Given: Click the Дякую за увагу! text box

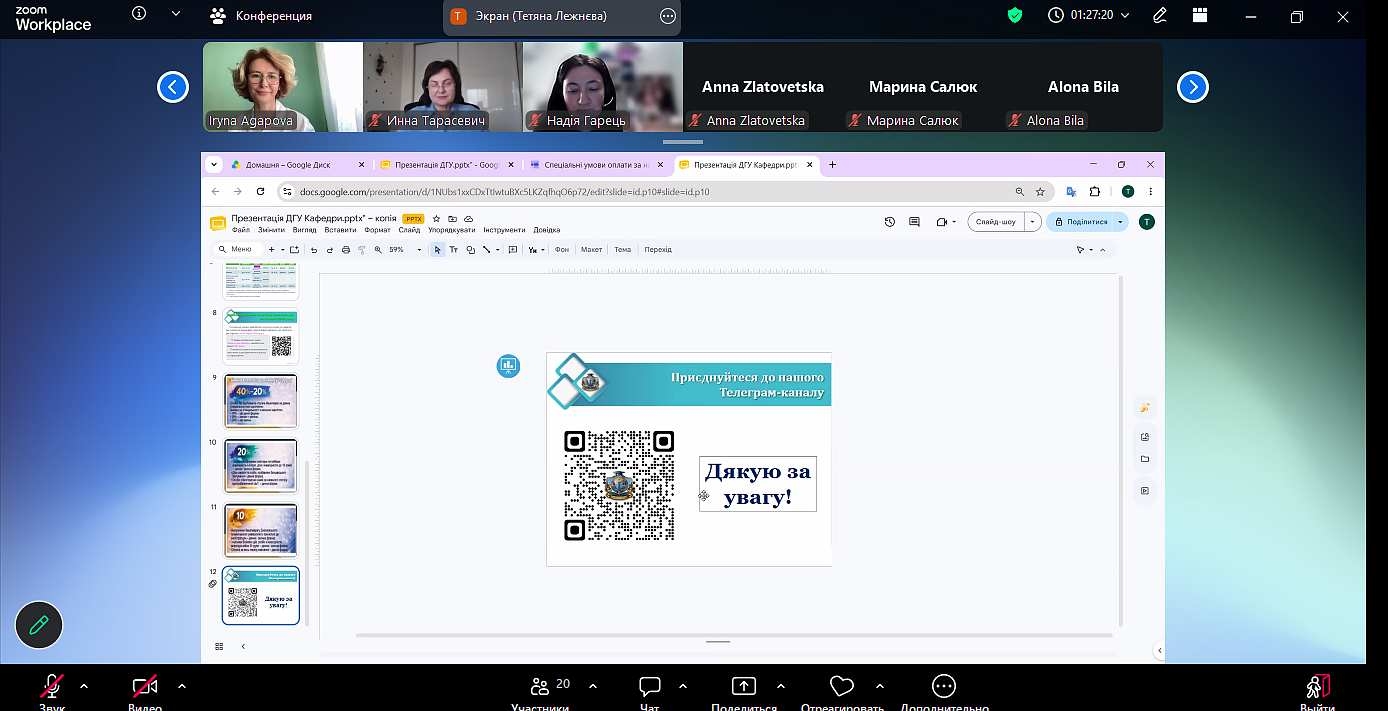Looking at the screenshot, I should click(758, 484).
